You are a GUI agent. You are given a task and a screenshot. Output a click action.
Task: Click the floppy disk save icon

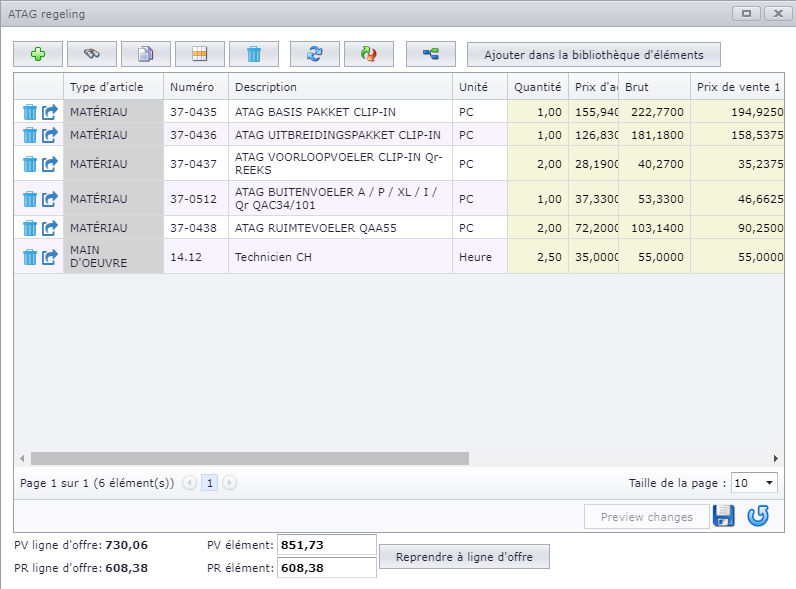724,516
